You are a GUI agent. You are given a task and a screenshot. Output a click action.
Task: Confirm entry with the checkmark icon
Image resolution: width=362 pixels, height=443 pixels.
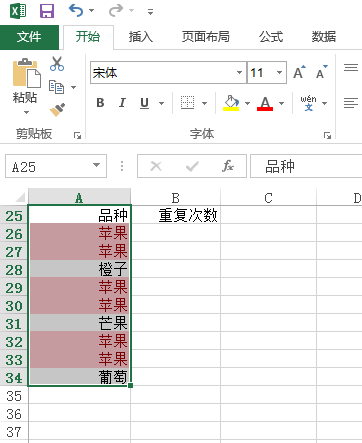point(192,166)
